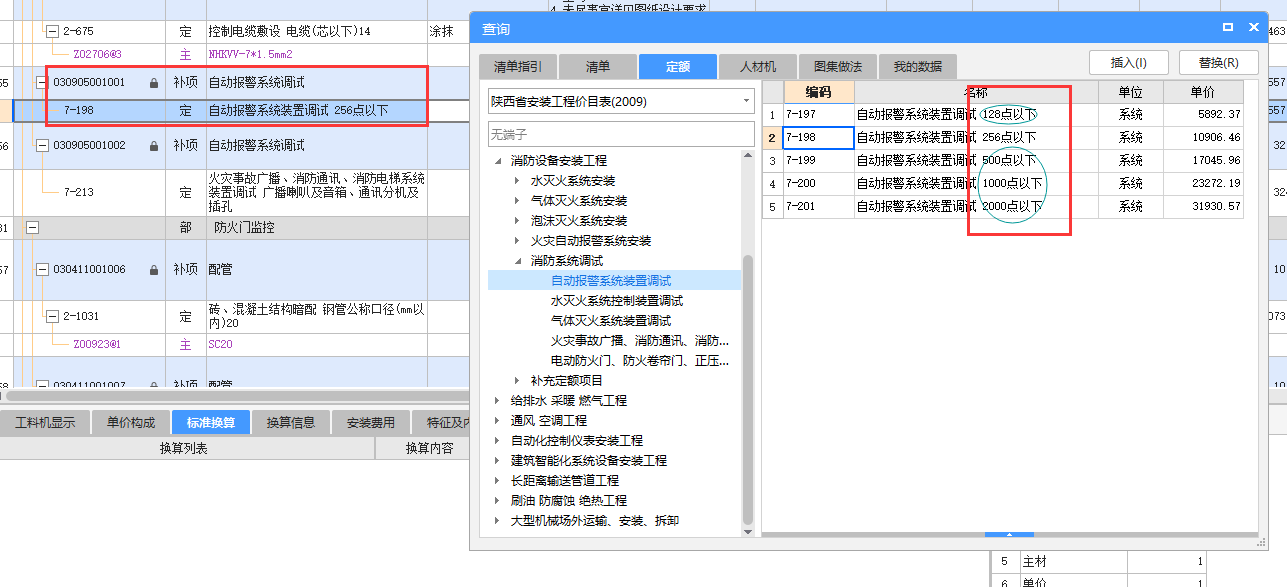
Task: Collapse the 消防系统调试 node
Action: pos(517,261)
